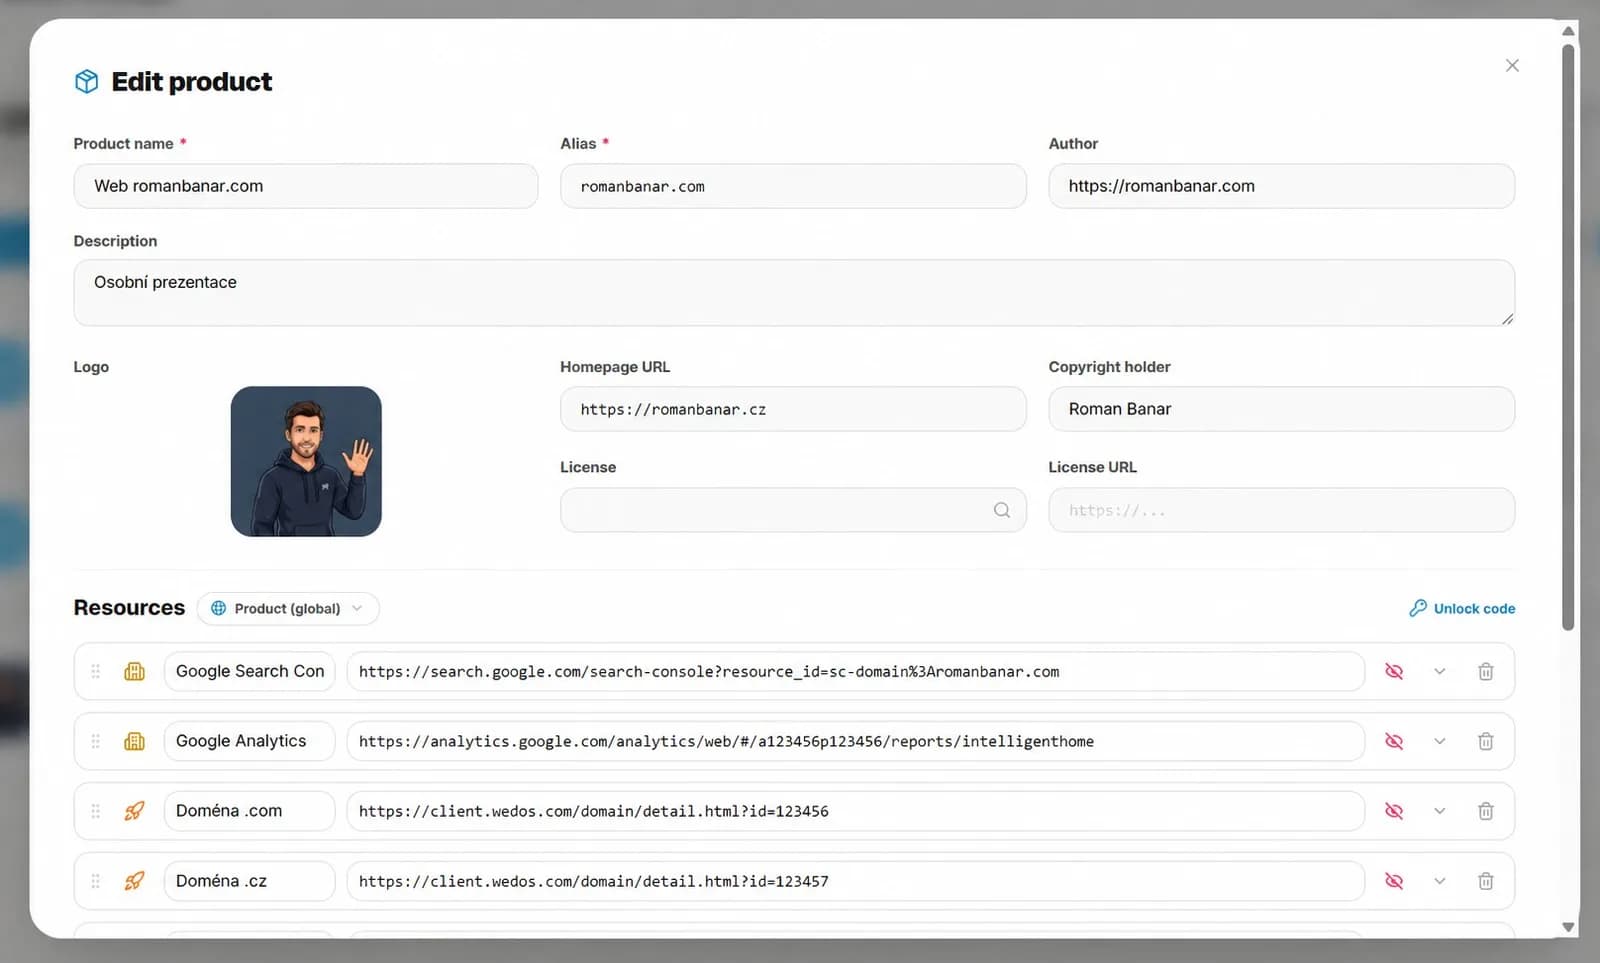Toggle visibility of Google Analytics resource
Screen dimensions: 1600x963
[1394, 741]
